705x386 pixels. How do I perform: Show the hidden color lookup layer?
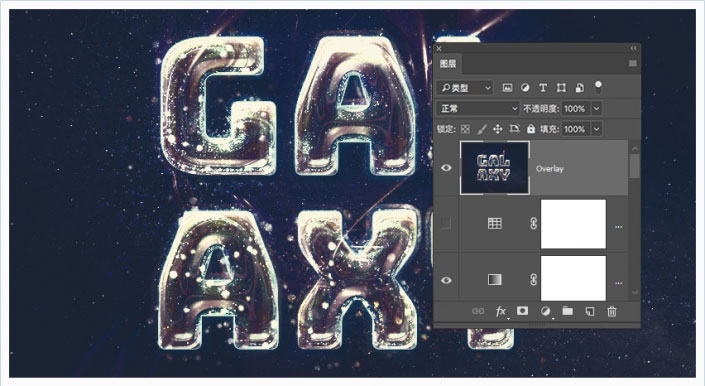point(446,223)
